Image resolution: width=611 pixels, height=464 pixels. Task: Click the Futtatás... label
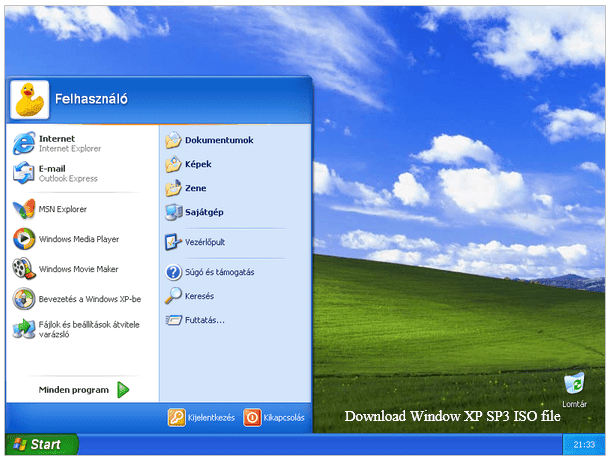tap(205, 320)
